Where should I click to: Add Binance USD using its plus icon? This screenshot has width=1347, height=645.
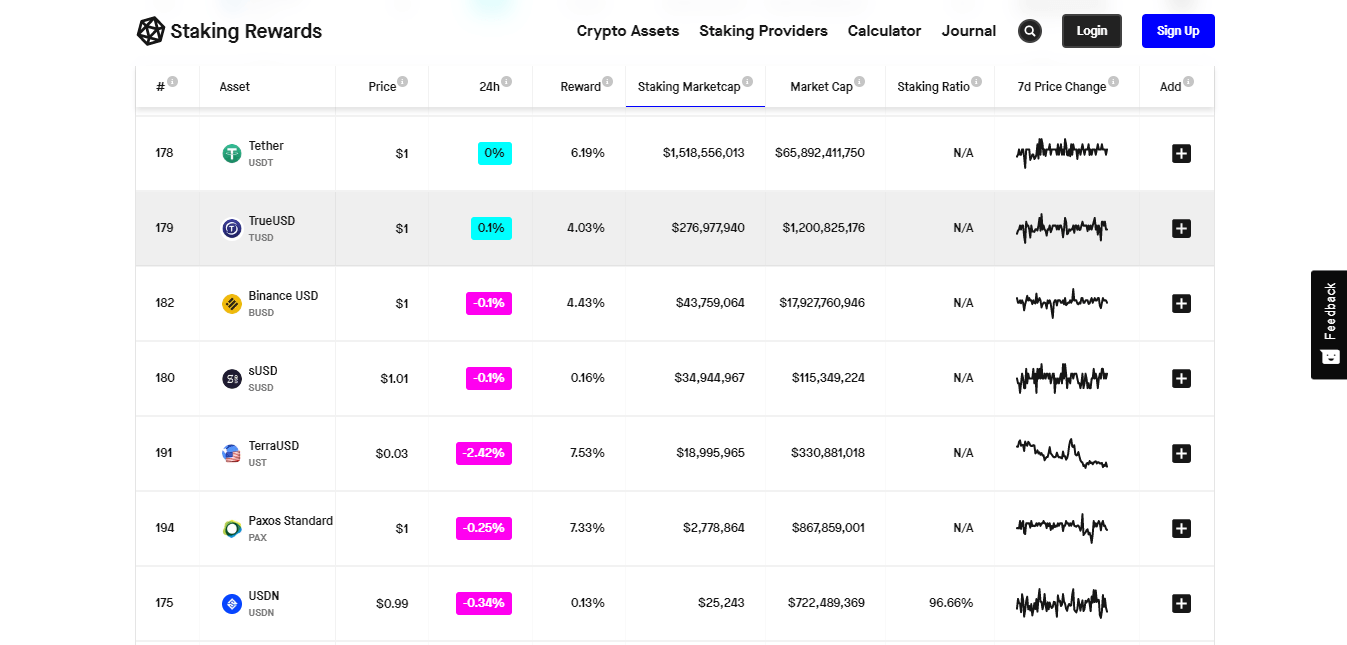1181,303
